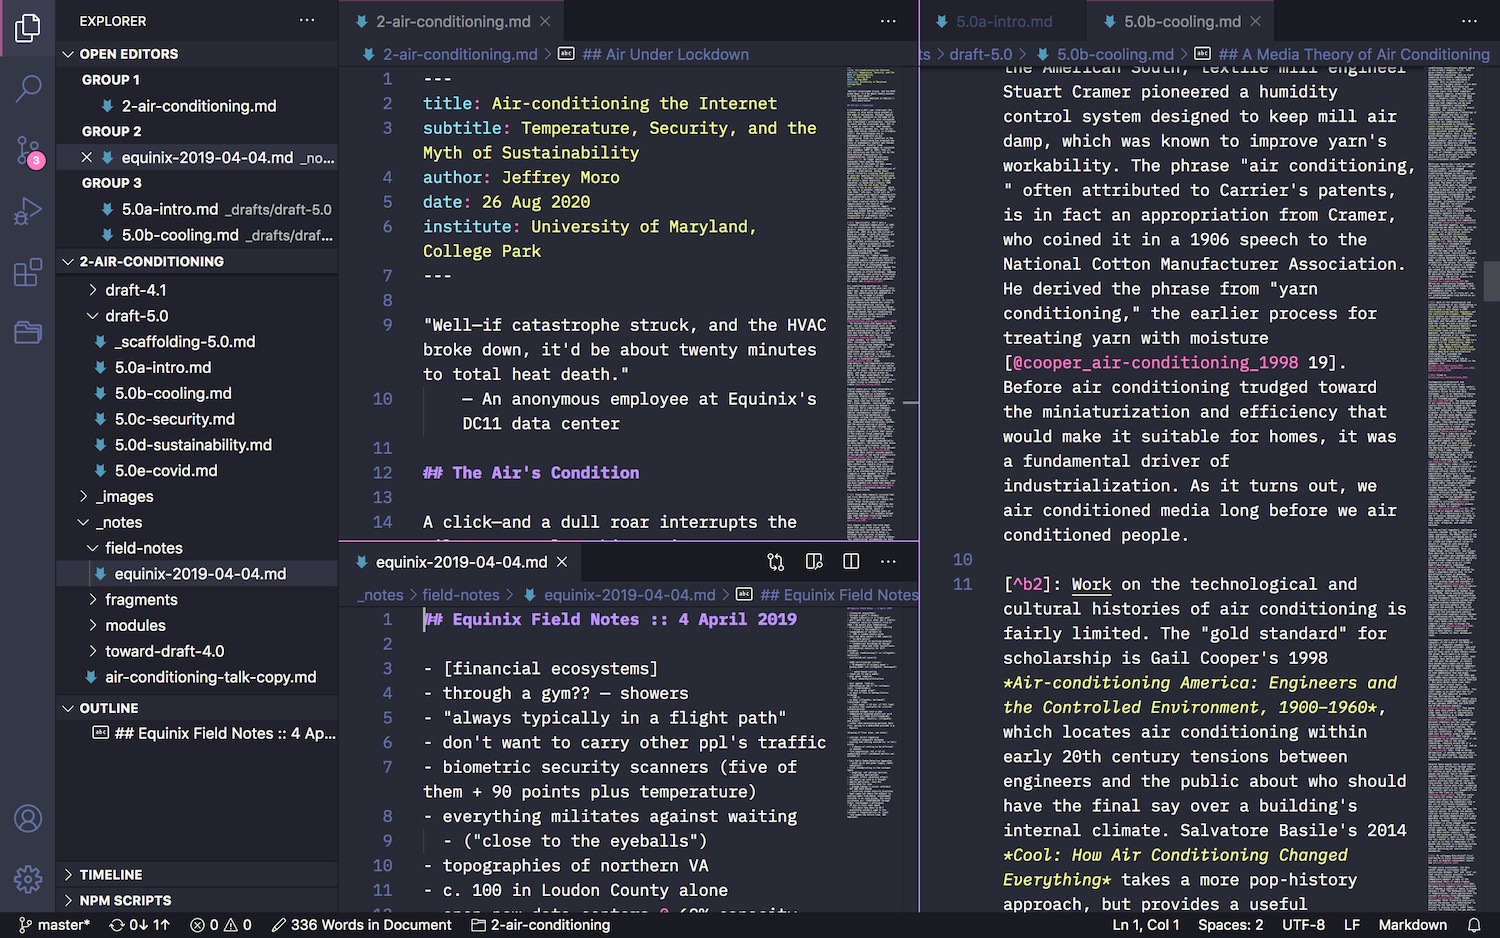Click 2-air-conditioning folder item in status bar
Image resolution: width=1500 pixels, height=938 pixels.
tap(541, 925)
